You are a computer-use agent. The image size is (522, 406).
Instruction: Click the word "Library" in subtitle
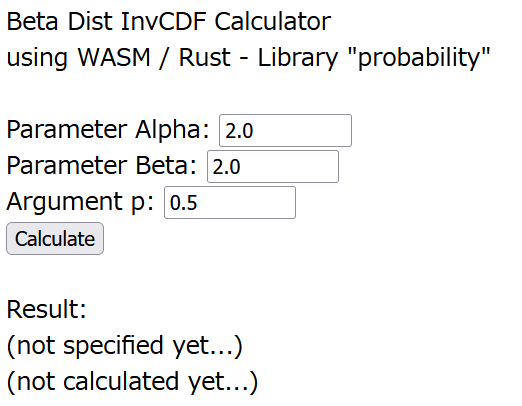coord(298,58)
